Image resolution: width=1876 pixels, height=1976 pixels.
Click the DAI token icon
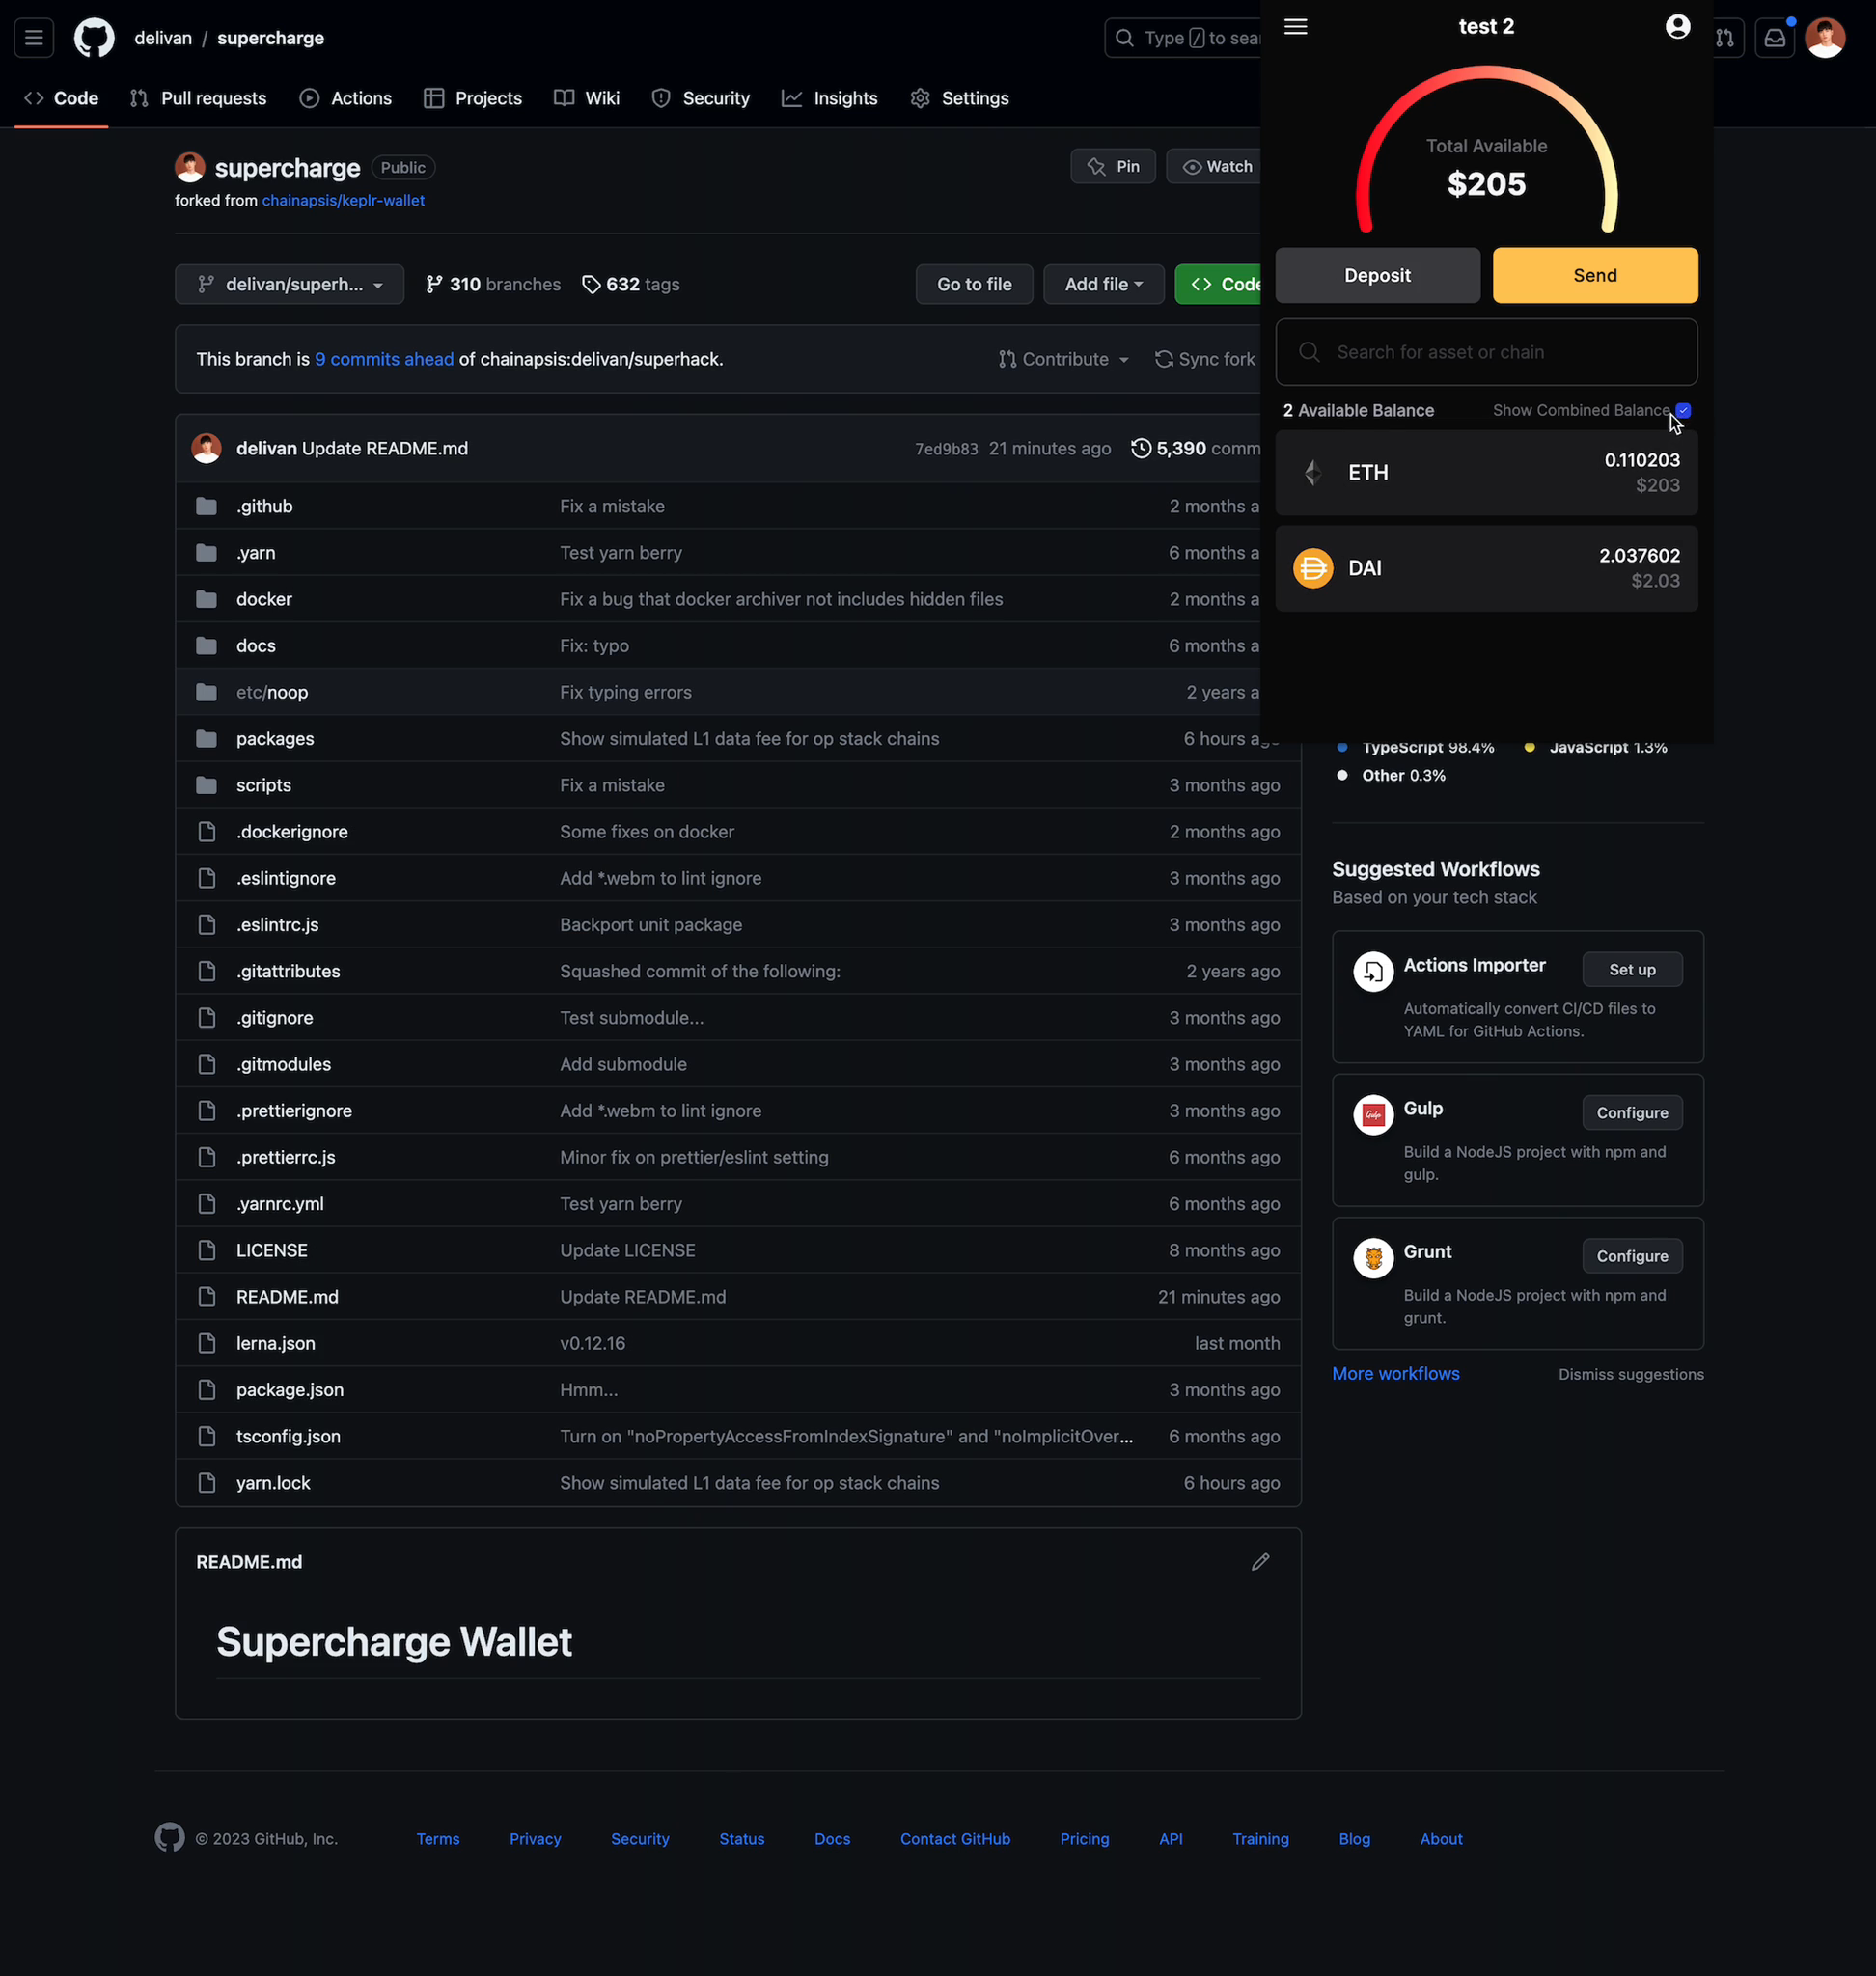(x=1313, y=568)
